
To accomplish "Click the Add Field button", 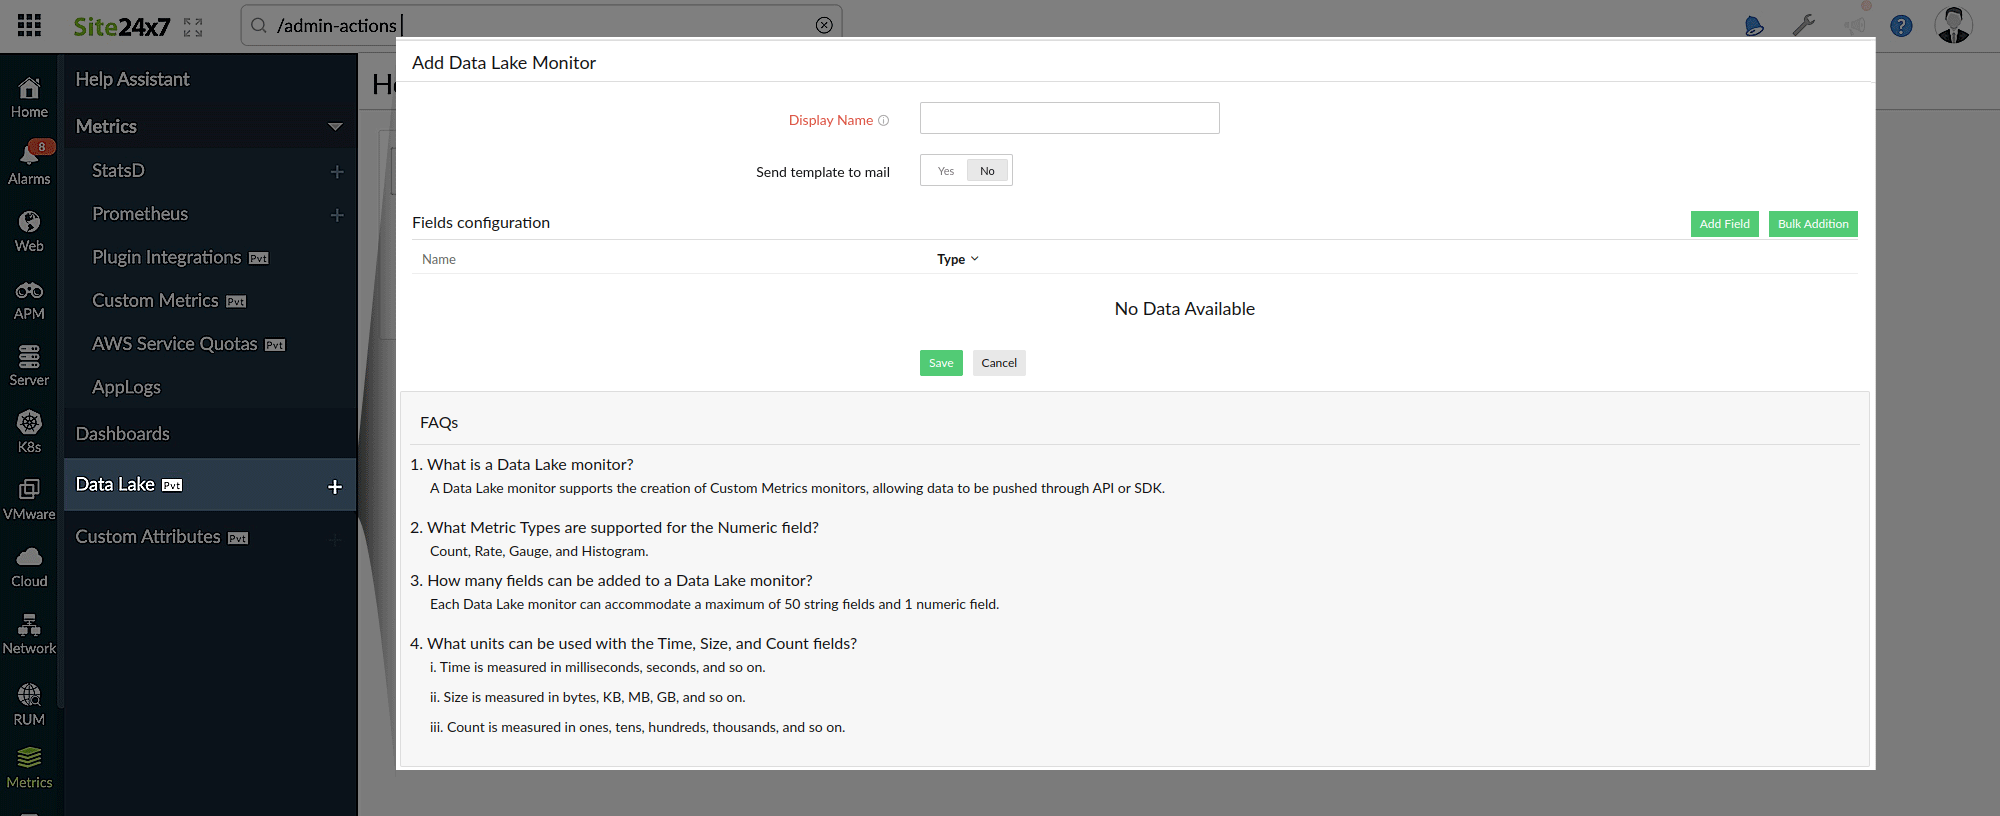I will pos(1724,224).
